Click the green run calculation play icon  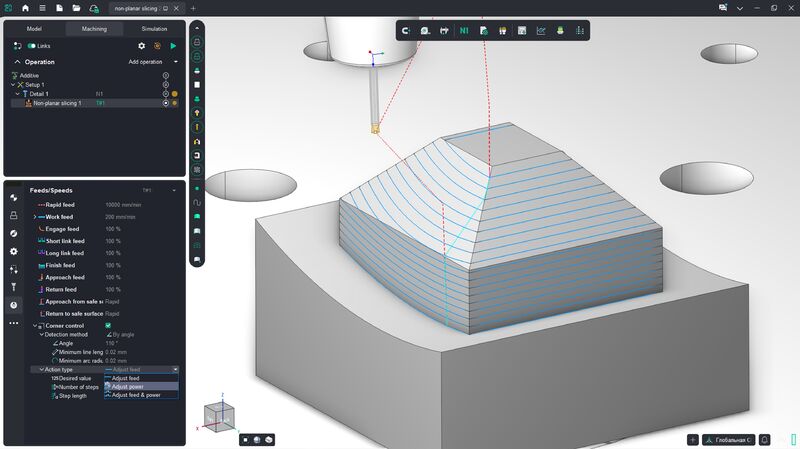coord(173,46)
